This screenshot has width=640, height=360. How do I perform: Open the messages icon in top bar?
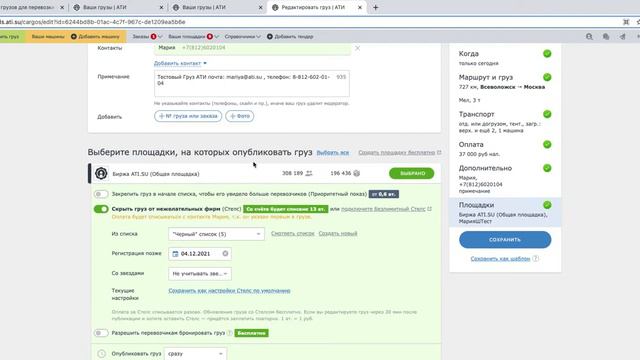606,37
